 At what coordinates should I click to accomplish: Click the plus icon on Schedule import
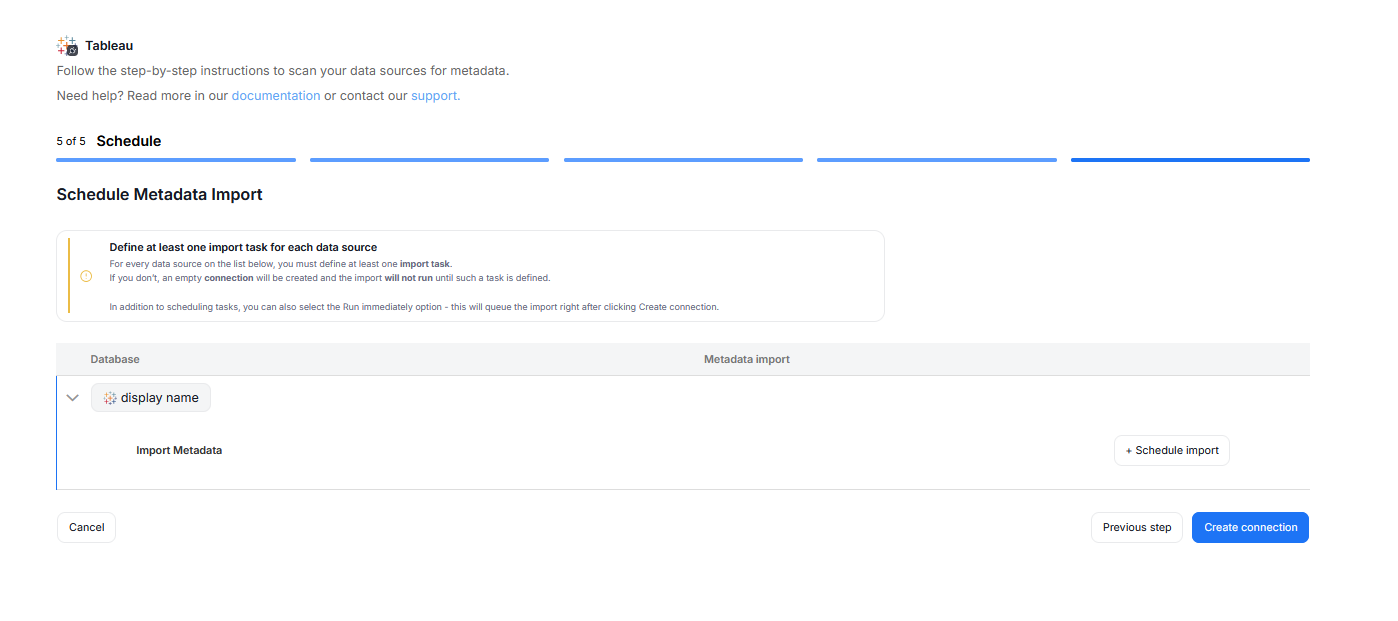click(1129, 451)
